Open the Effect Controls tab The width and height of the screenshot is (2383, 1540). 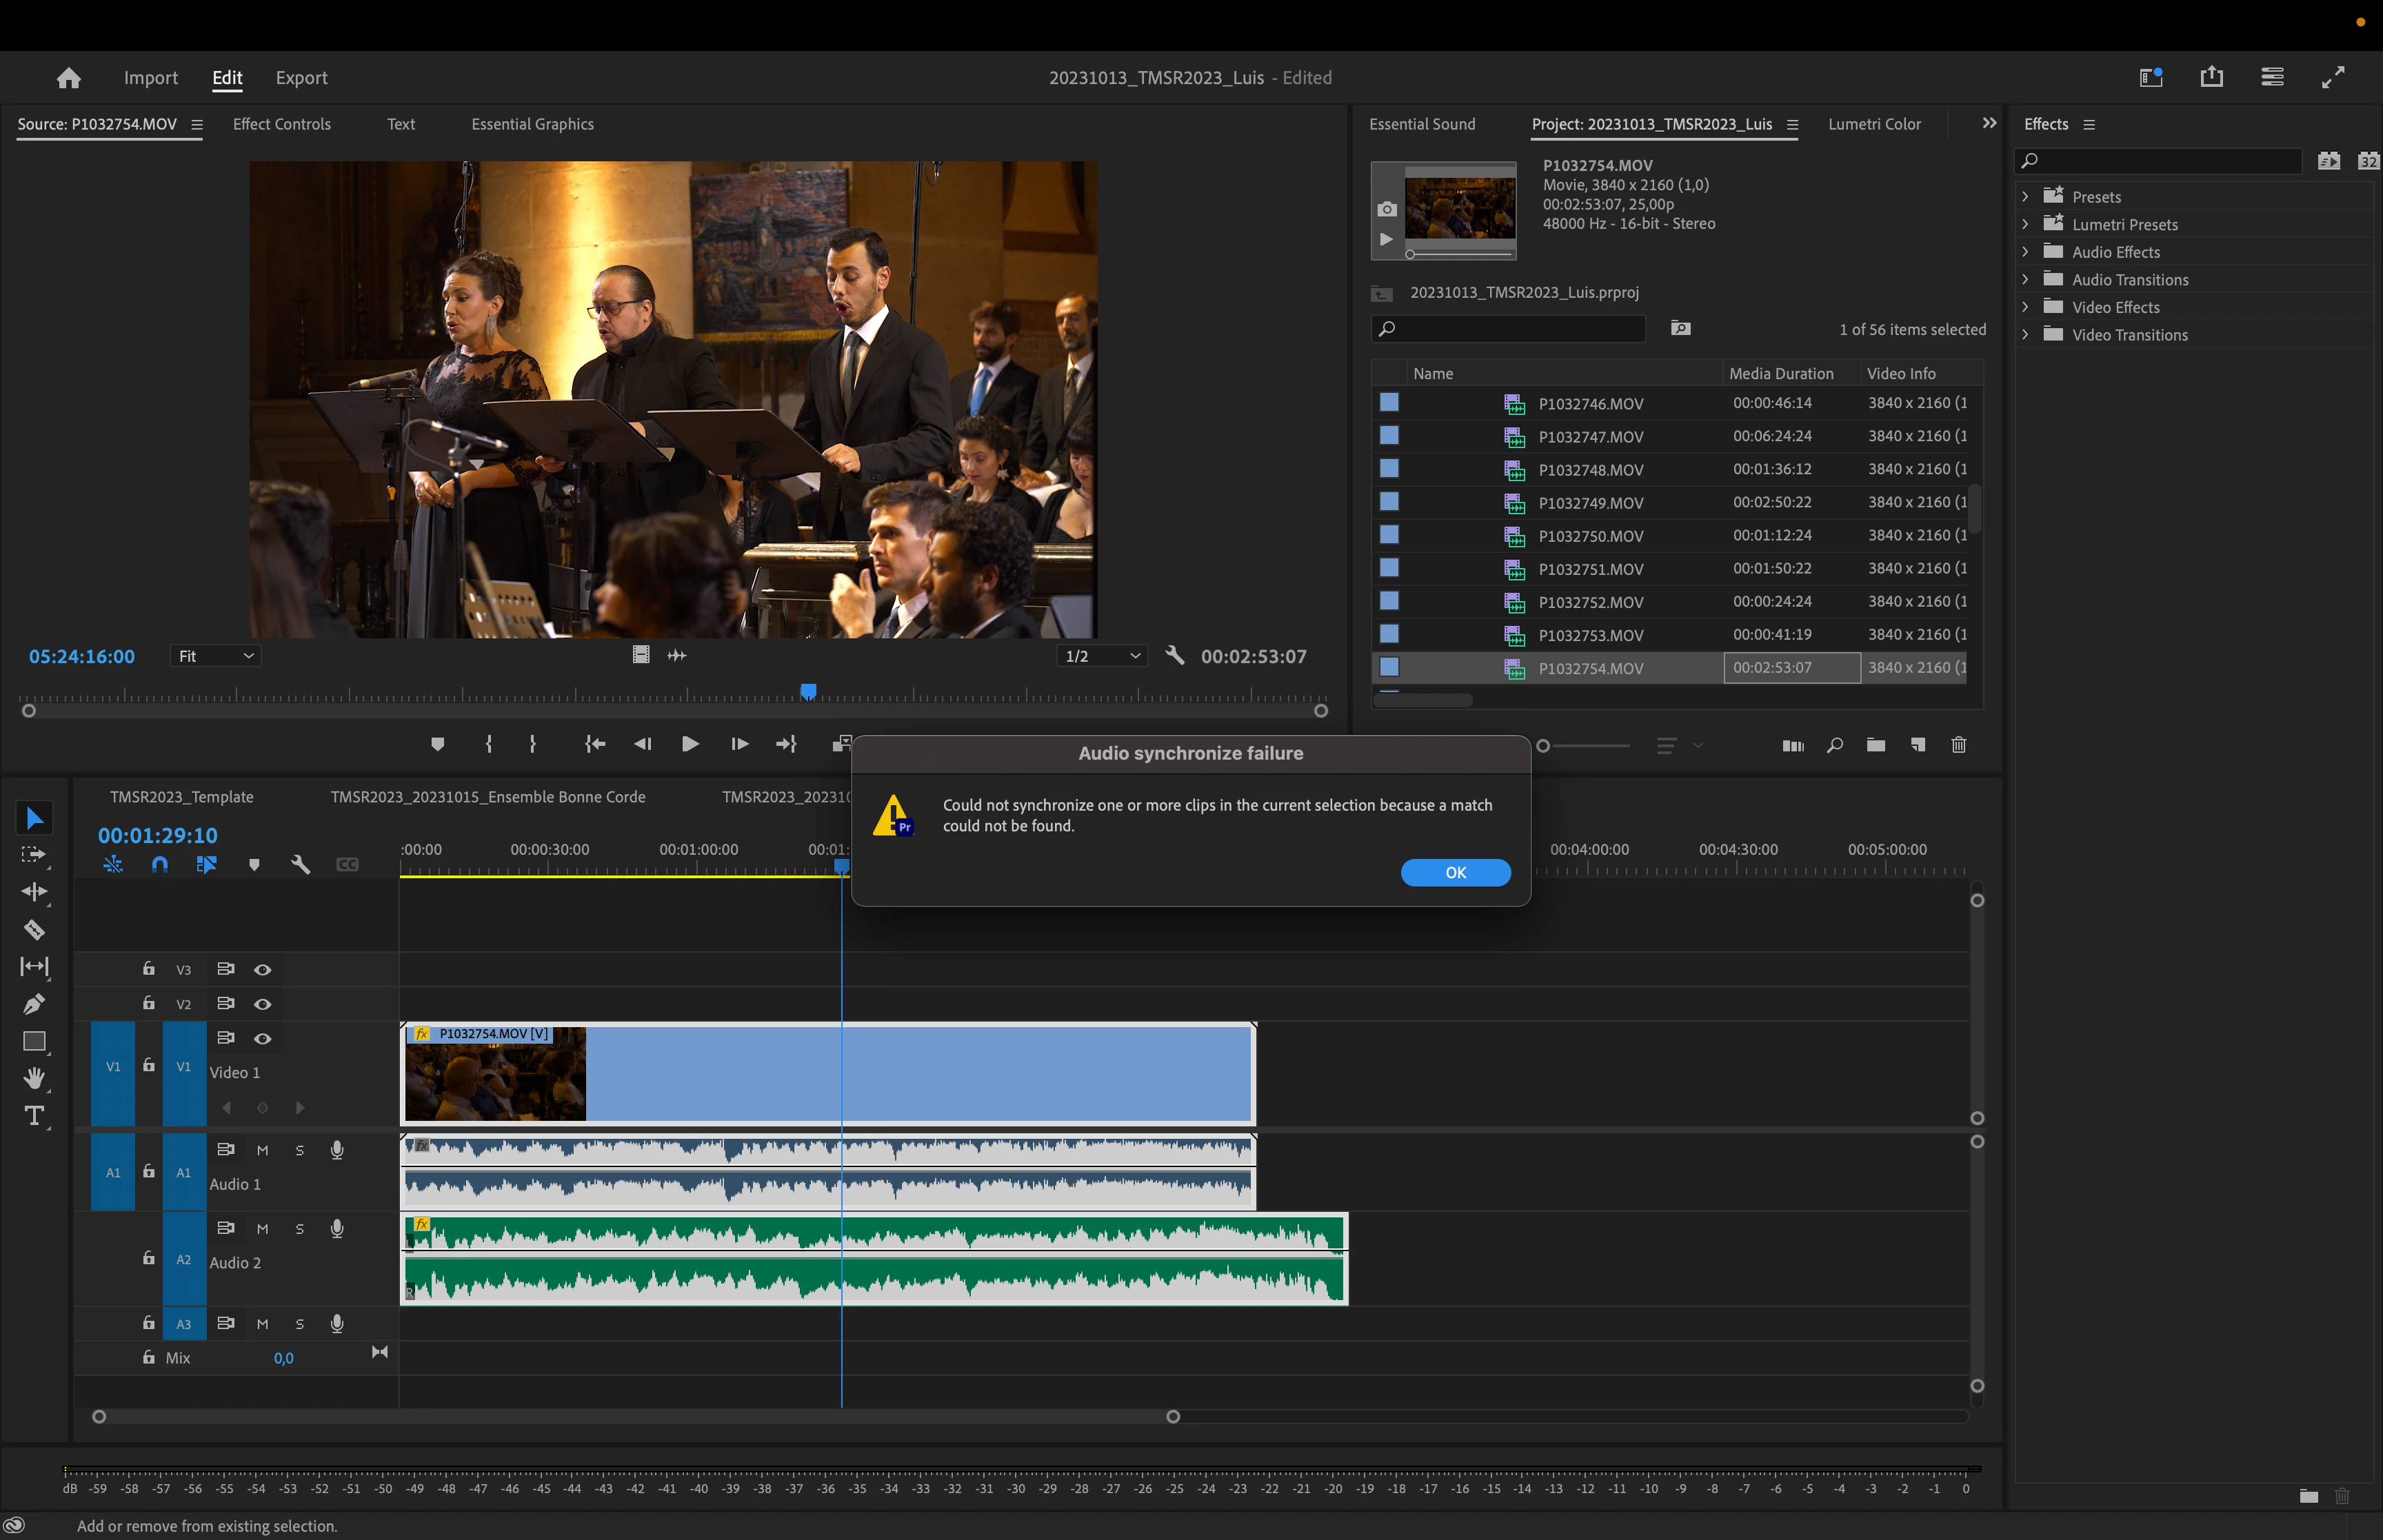pyautogui.click(x=281, y=124)
